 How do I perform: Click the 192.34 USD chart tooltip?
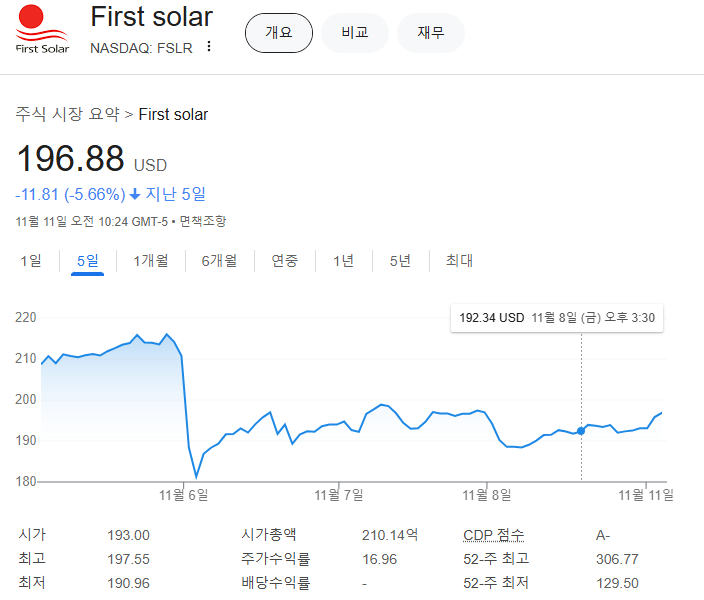tap(557, 318)
